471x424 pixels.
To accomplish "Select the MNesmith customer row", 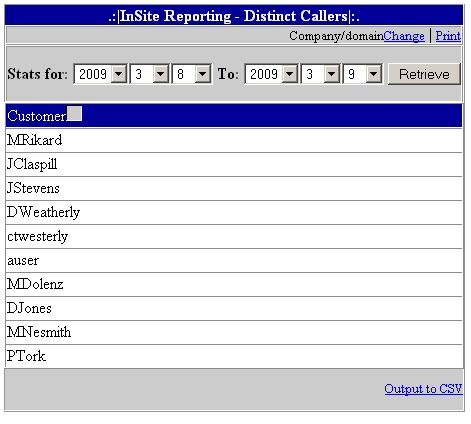I will (x=234, y=332).
